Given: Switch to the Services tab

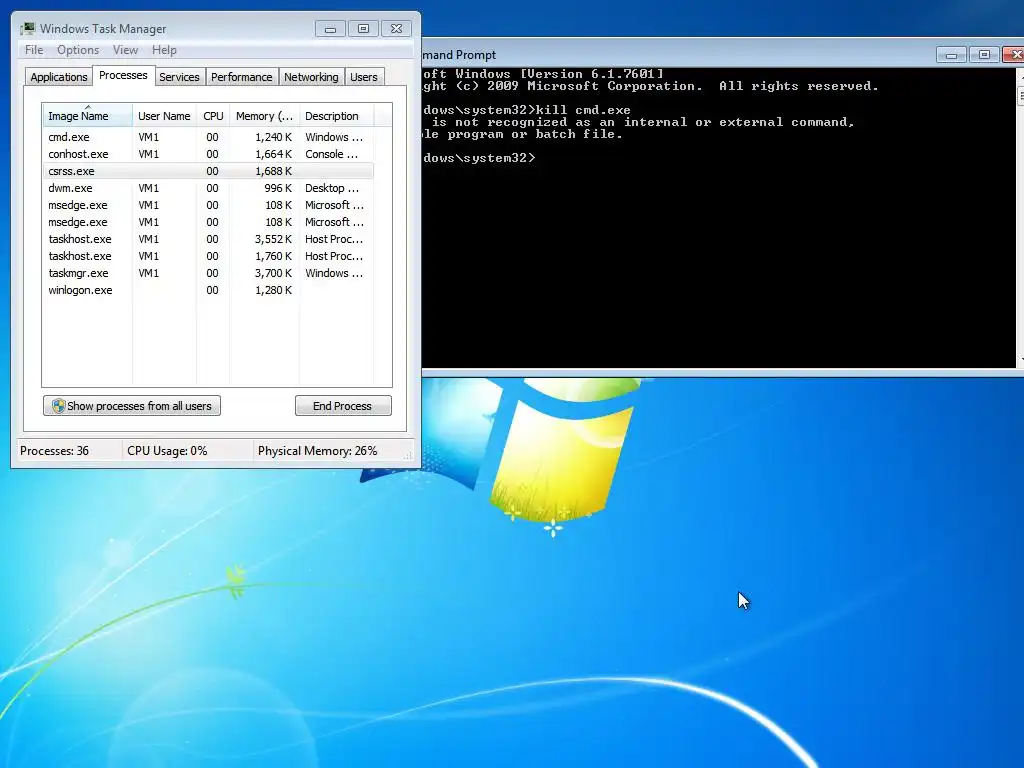Looking at the screenshot, I should coord(179,77).
